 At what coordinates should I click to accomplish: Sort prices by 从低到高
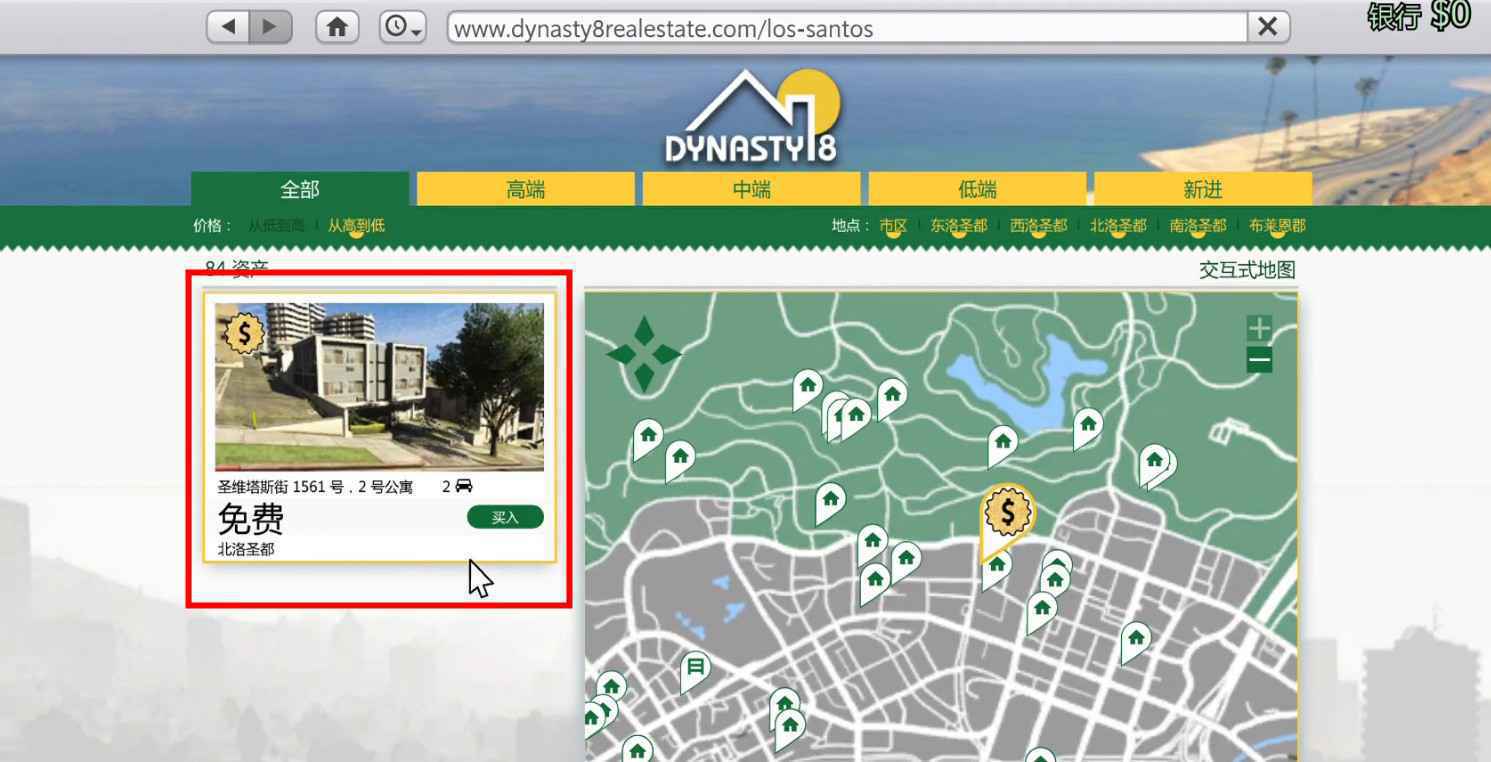(276, 226)
